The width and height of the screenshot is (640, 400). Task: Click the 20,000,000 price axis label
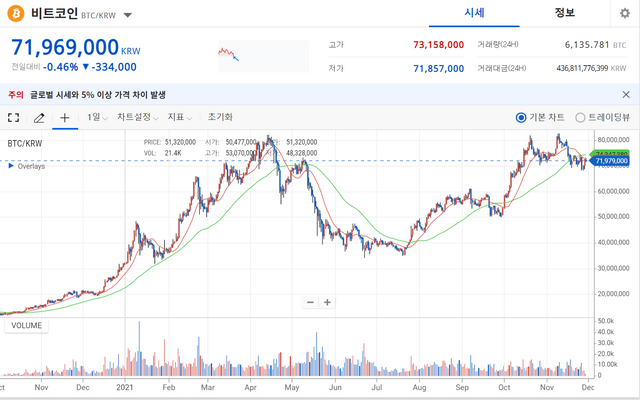[613, 294]
